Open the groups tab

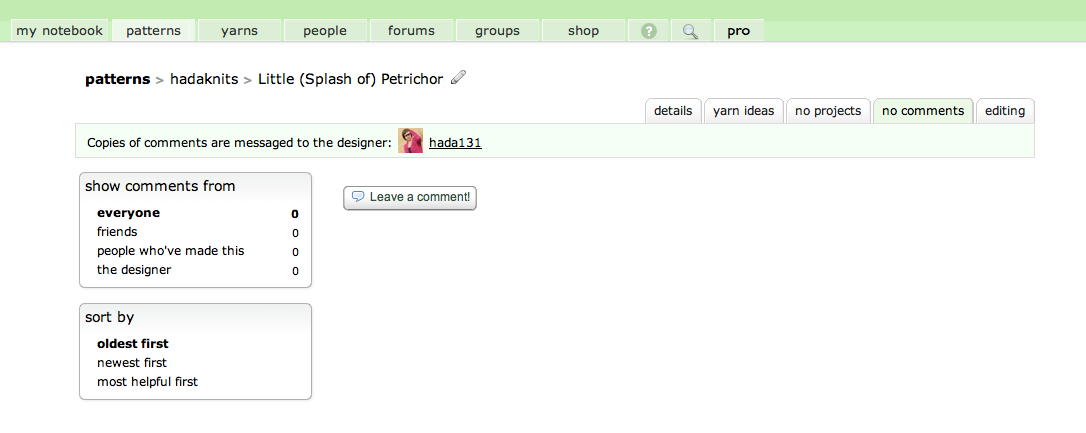click(497, 31)
